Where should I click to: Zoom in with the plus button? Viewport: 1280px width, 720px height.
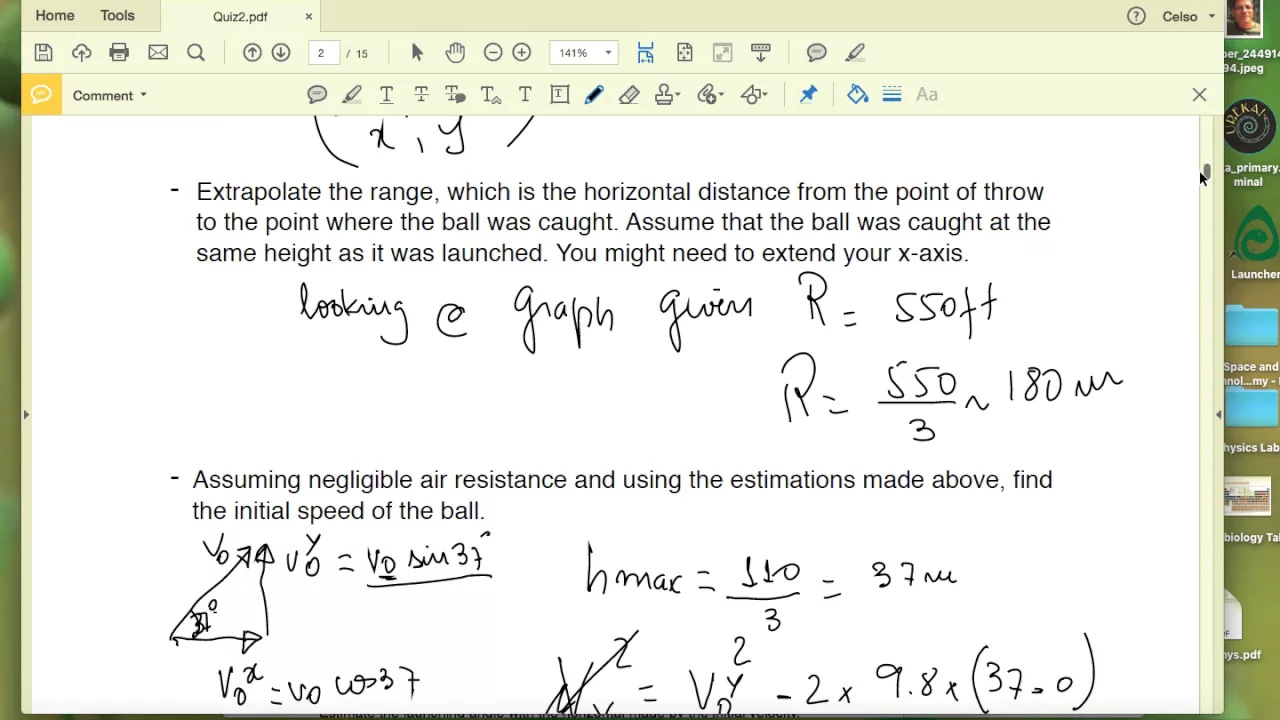[521, 53]
